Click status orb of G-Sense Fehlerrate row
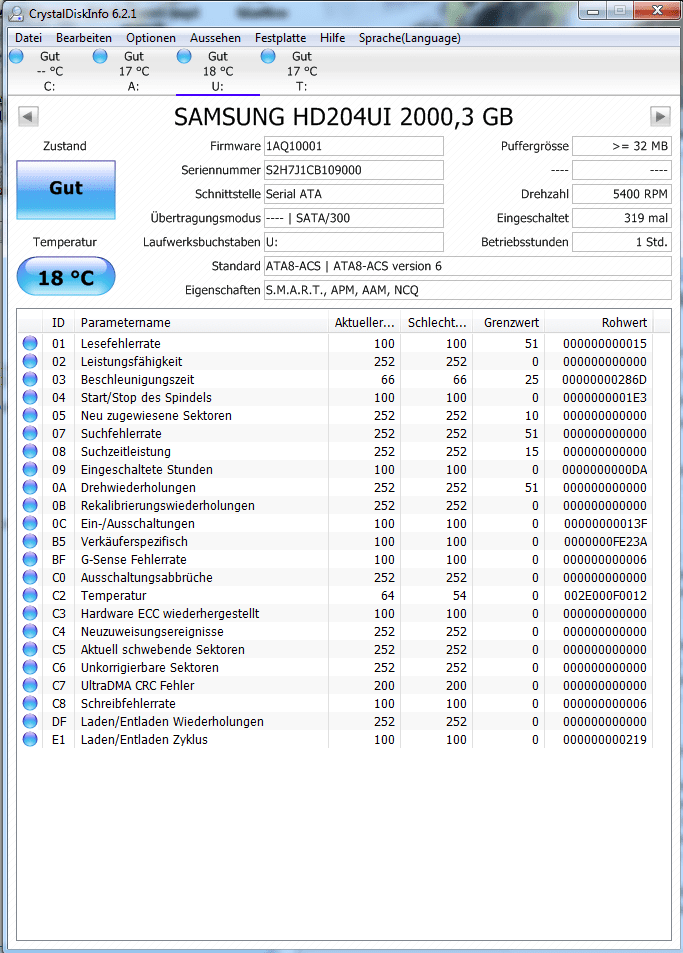Viewport: 683px width, 953px height. click(30, 559)
